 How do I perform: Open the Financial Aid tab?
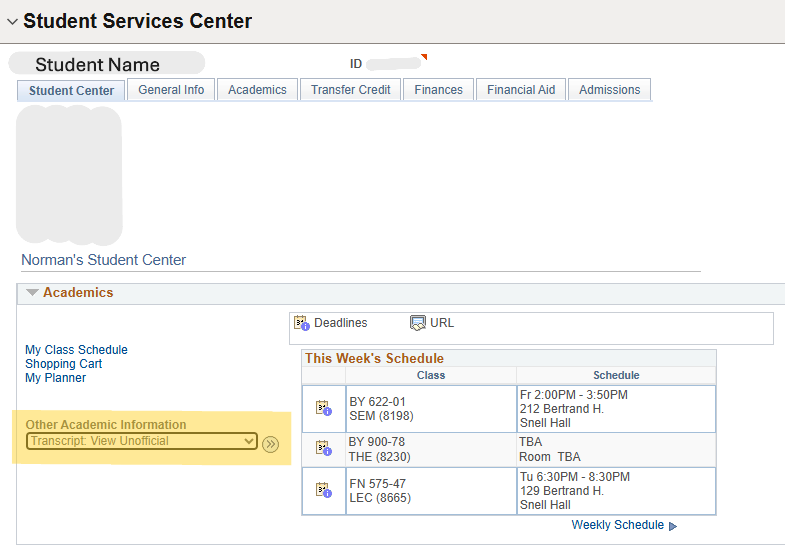pyautogui.click(x=521, y=90)
